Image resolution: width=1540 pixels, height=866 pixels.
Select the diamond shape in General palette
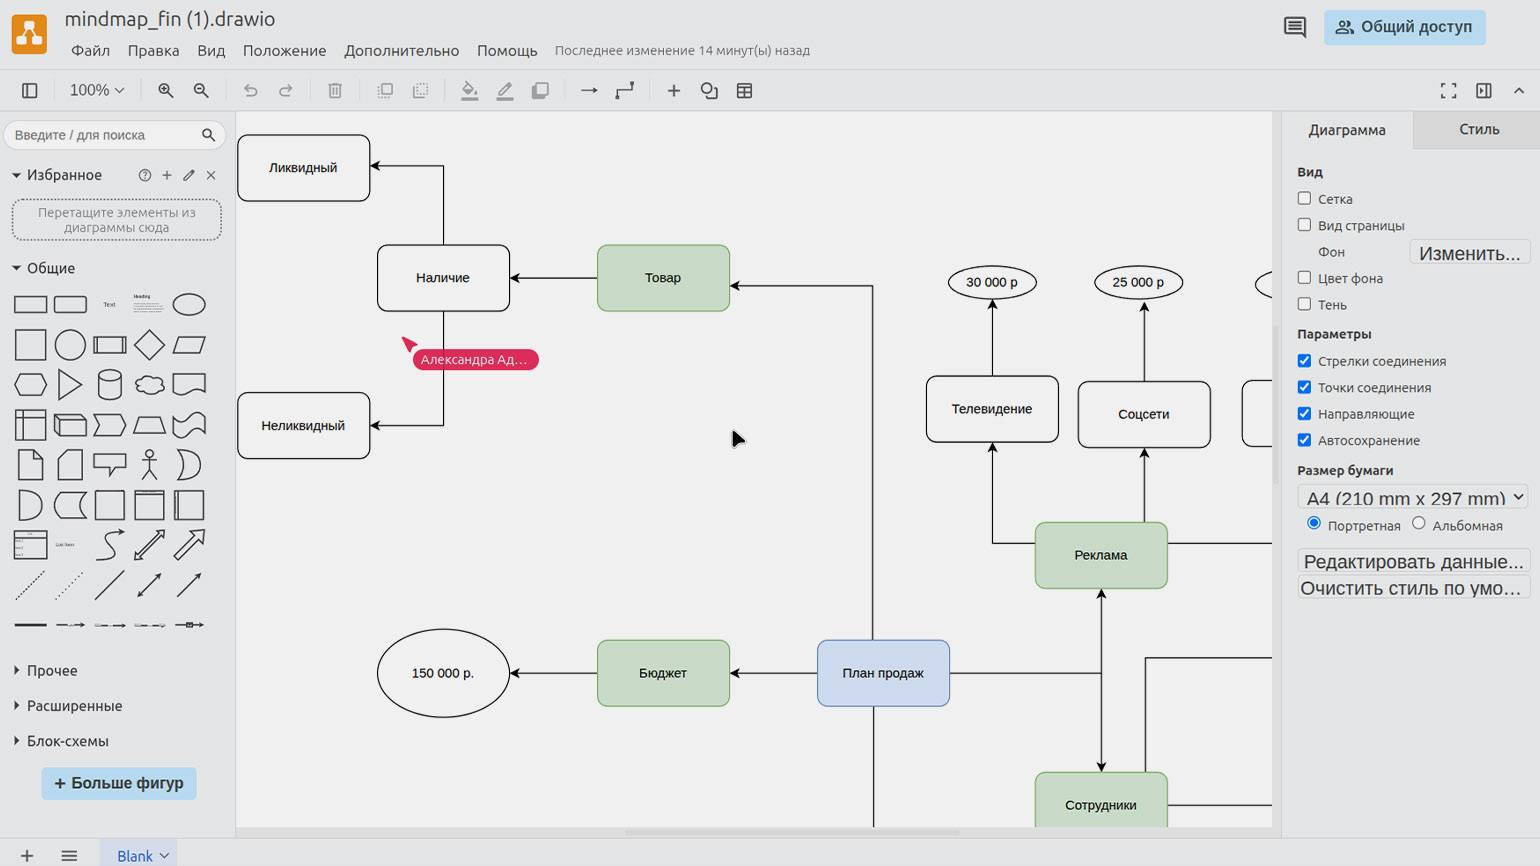[x=149, y=345]
